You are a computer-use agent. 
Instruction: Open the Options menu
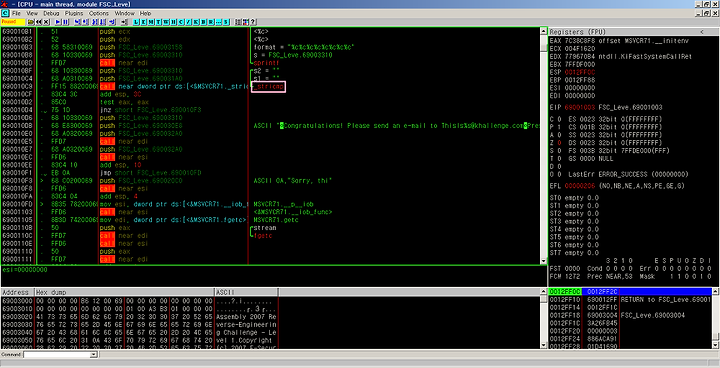tap(99, 13)
